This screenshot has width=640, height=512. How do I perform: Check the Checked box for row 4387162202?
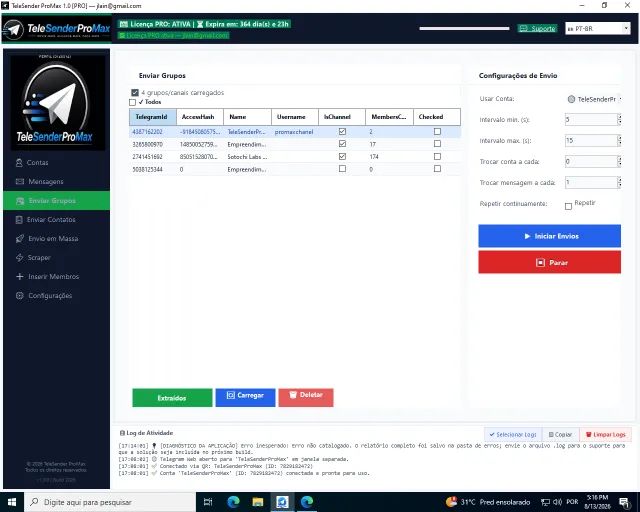click(x=438, y=131)
